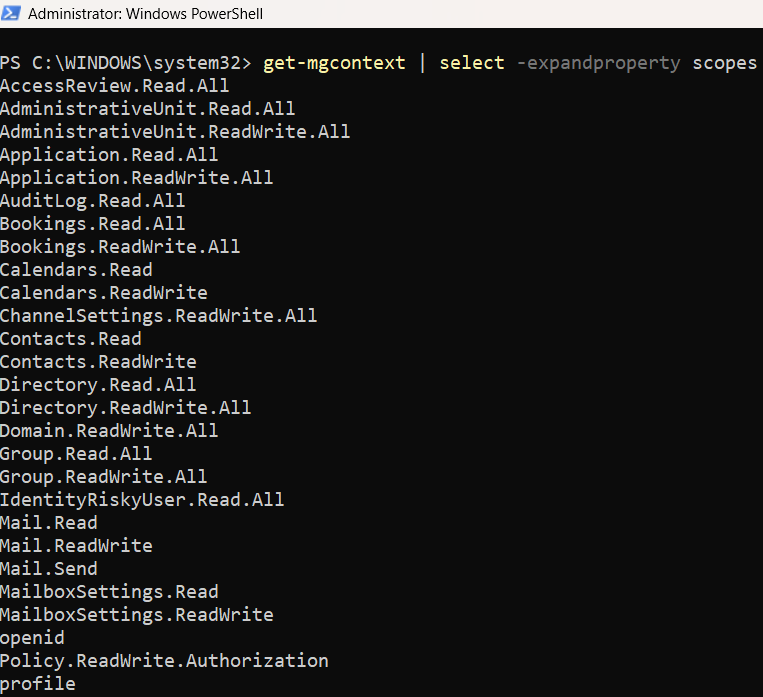Click the openid scope line
The image size is (763, 697).
point(32,638)
